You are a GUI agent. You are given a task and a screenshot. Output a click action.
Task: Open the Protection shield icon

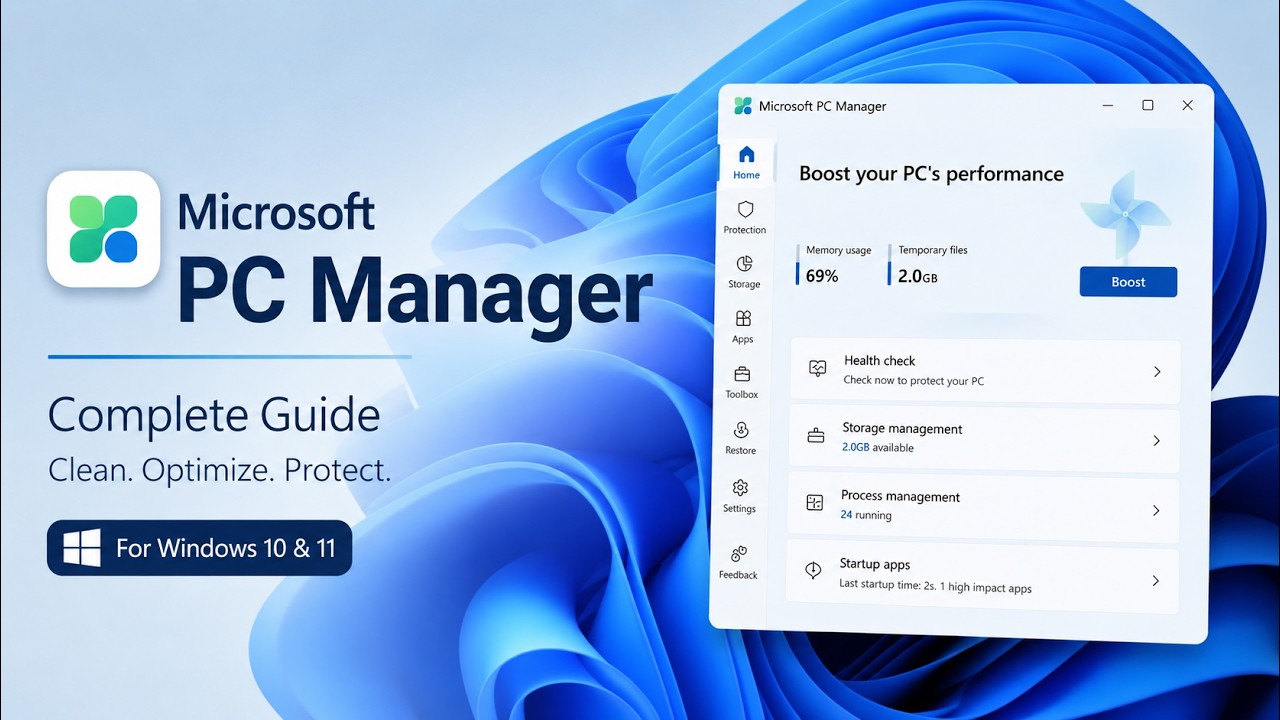(x=745, y=209)
